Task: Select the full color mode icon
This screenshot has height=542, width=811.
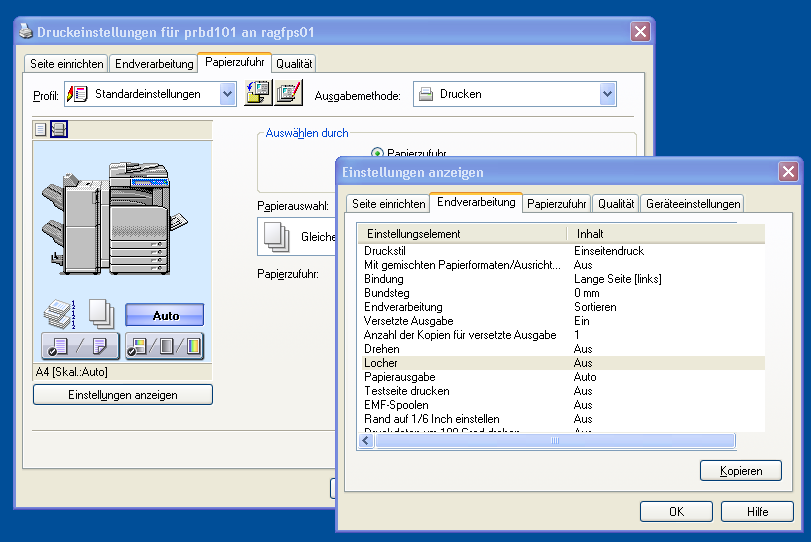Action: (x=193, y=346)
